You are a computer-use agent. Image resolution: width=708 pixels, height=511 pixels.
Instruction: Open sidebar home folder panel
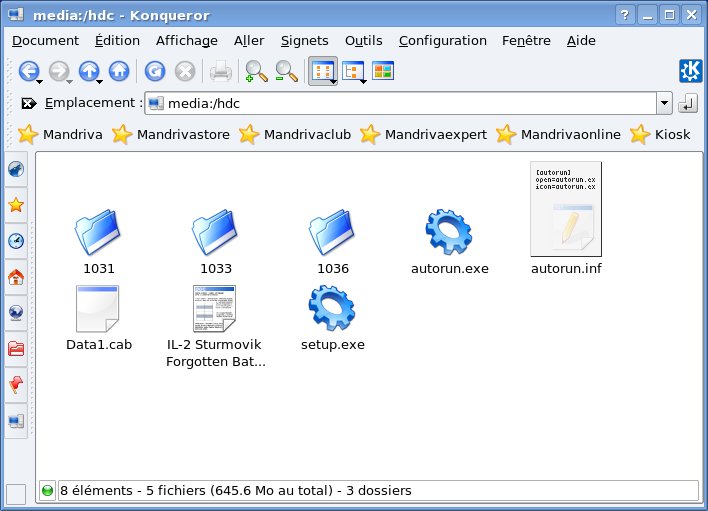[16, 277]
